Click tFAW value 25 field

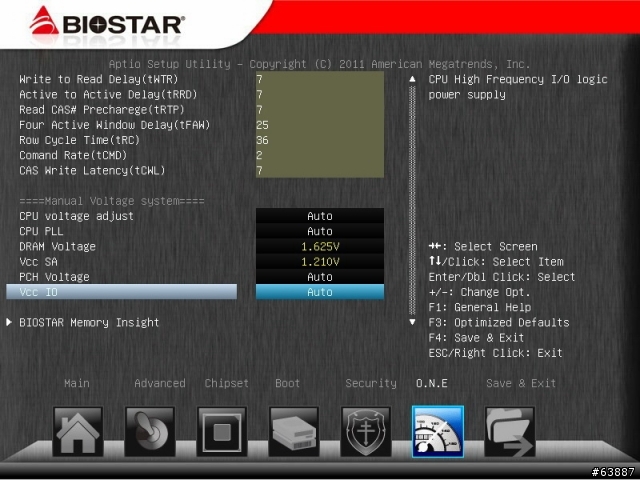point(320,125)
